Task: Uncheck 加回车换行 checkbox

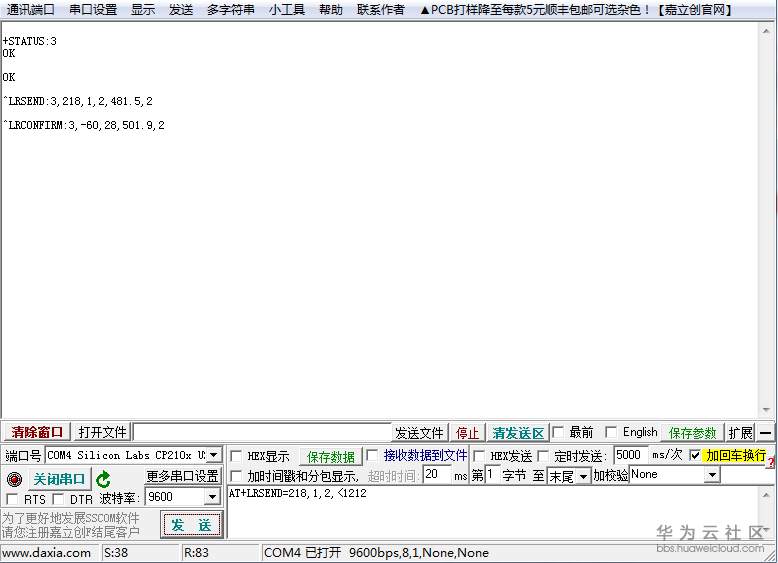Action: click(x=695, y=455)
